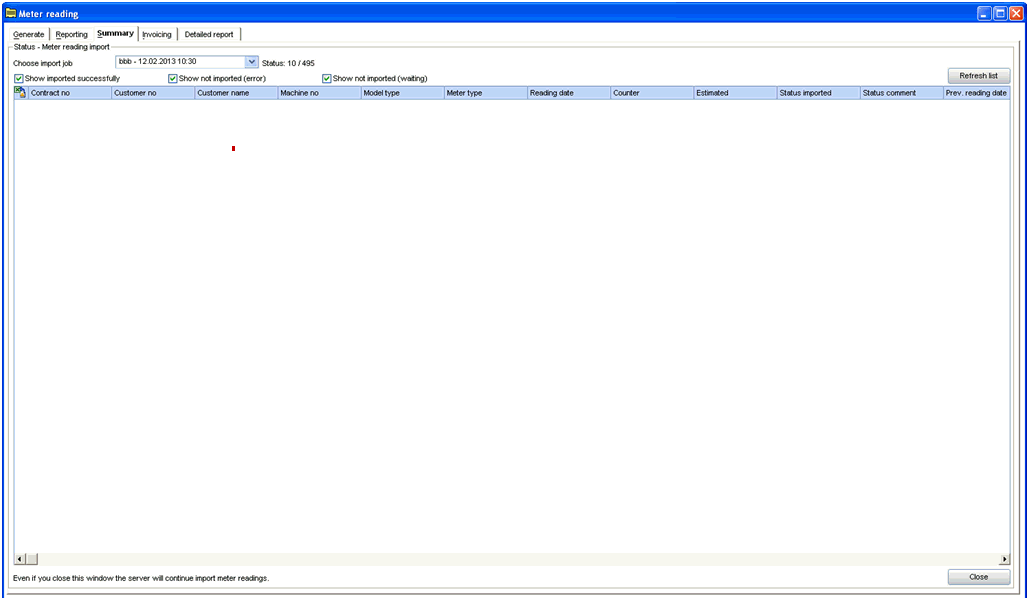The height and width of the screenshot is (600, 1028).
Task: Uncheck Show not imported (error)
Action: tap(173, 78)
